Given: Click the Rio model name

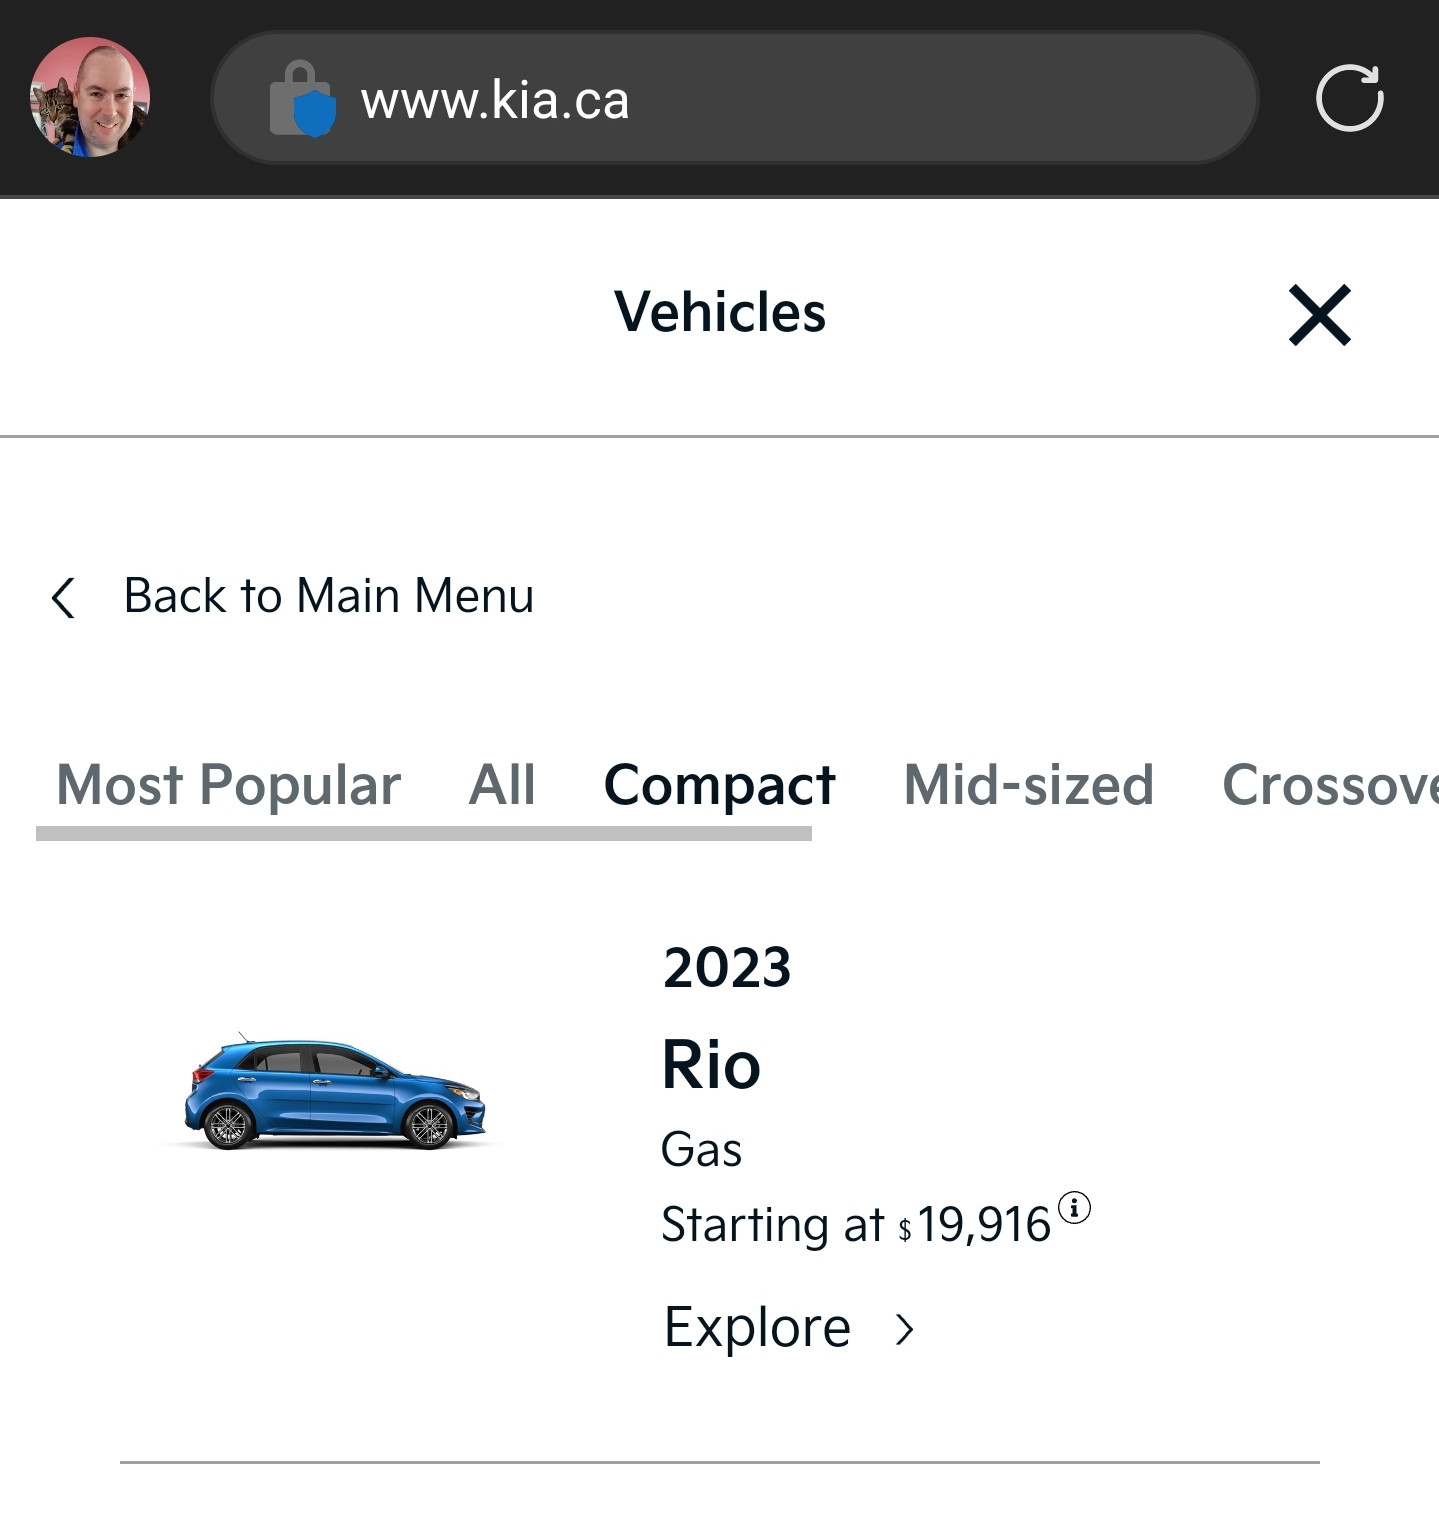Looking at the screenshot, I should [x=711, y=1064].
